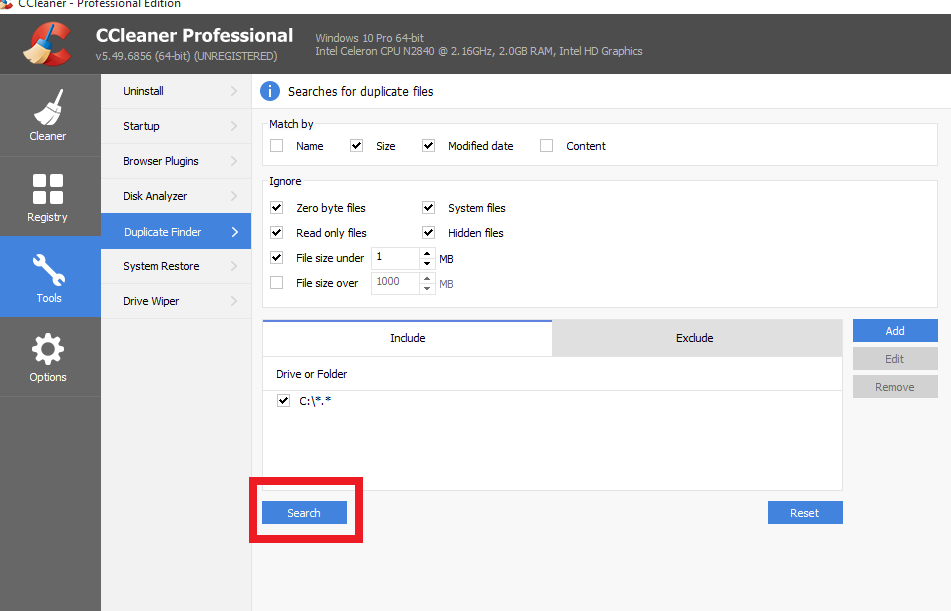Open System Restore tool
This screenshot has height=611, width=951.
click(176, 266)
